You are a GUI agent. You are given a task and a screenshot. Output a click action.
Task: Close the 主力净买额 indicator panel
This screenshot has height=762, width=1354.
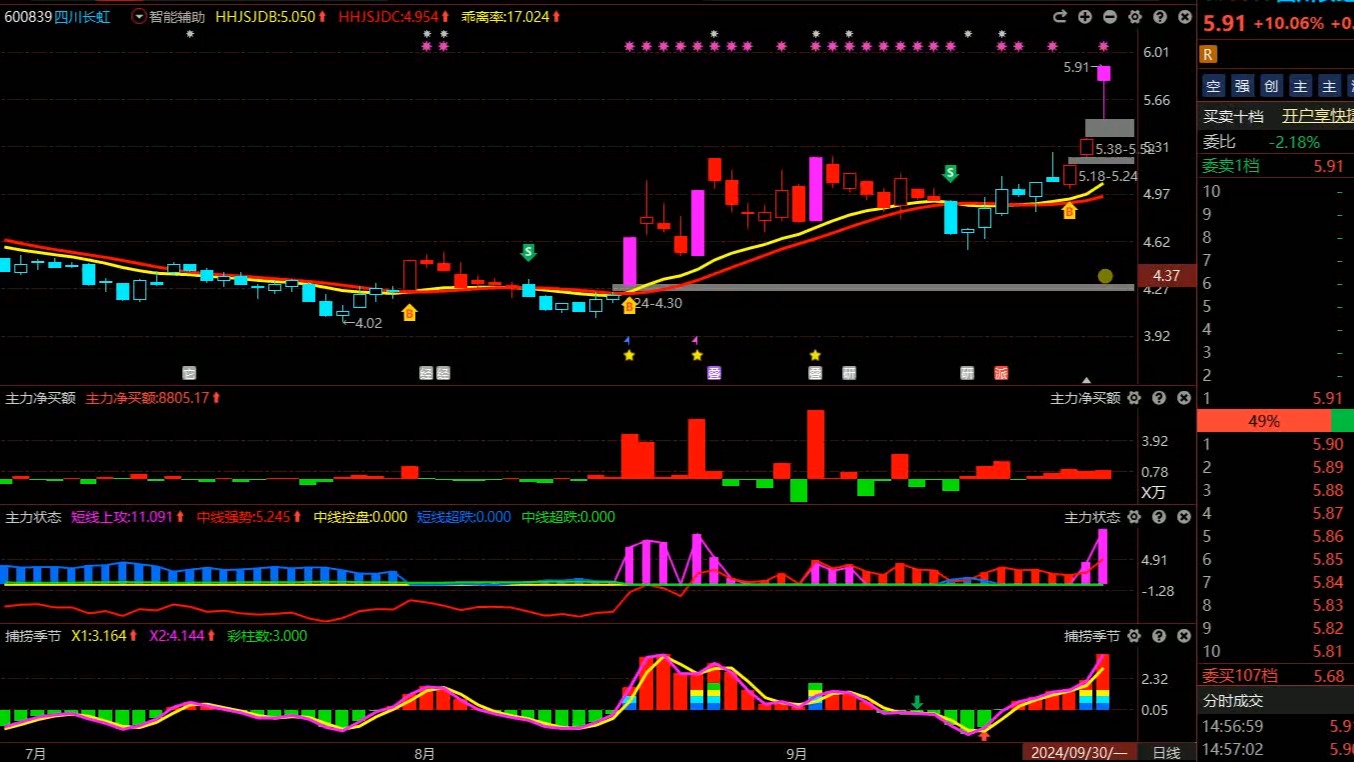coord(1183,398)
